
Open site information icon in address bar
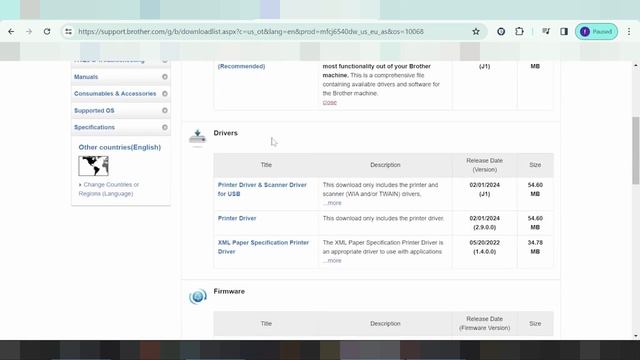69,31
